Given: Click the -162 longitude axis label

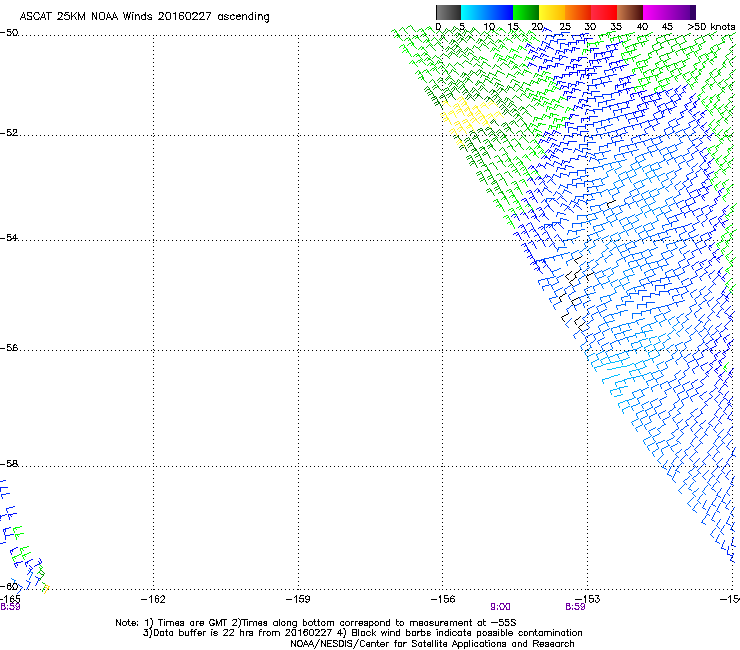Looking at the screenshot, I should point(153,599).
